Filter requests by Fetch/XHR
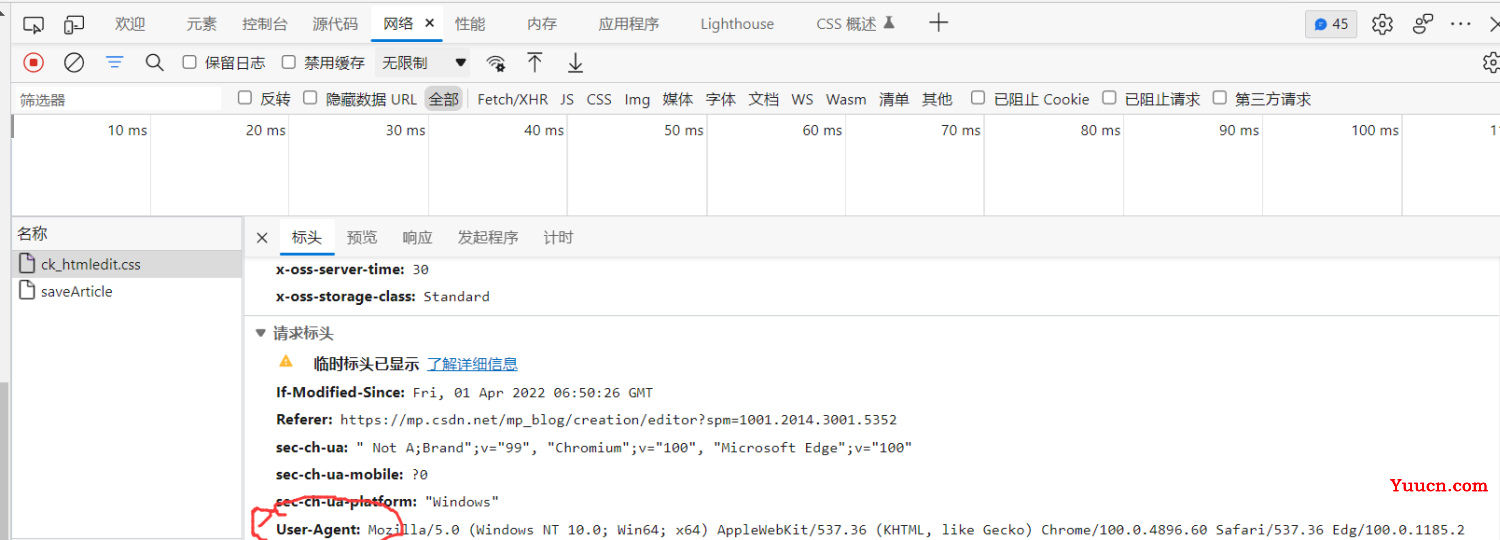Image resolution: width=1500 pixels, height=540 pixels. tap(513, 99)
